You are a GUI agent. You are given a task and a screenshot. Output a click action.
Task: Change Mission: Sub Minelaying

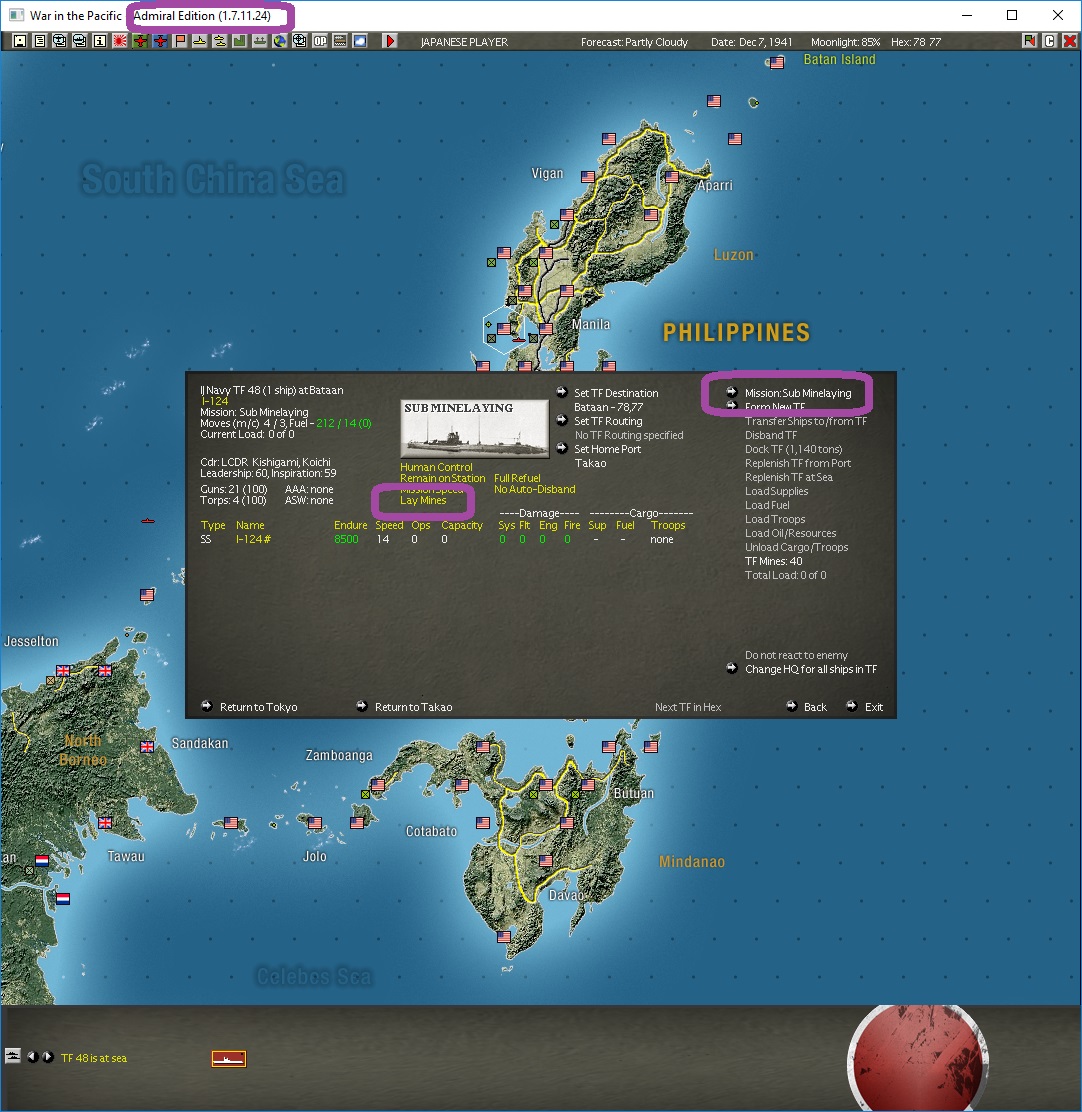click(798, 393)
